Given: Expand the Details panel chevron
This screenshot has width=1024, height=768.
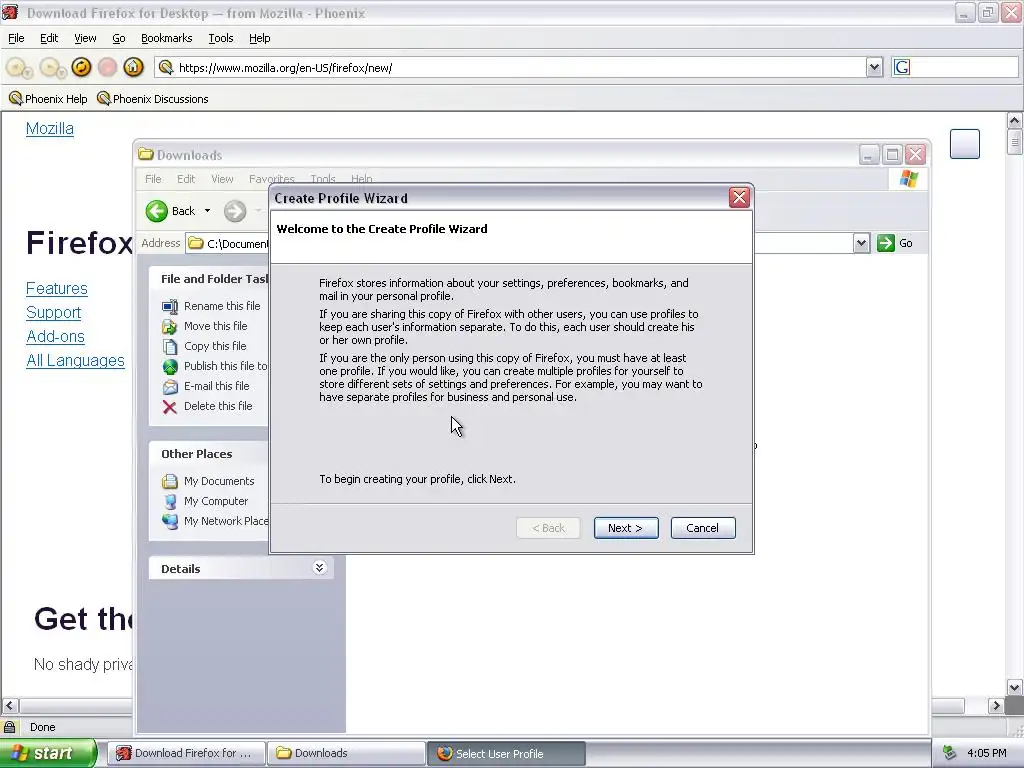Looking at the screenshot, I should pos(319,568).
